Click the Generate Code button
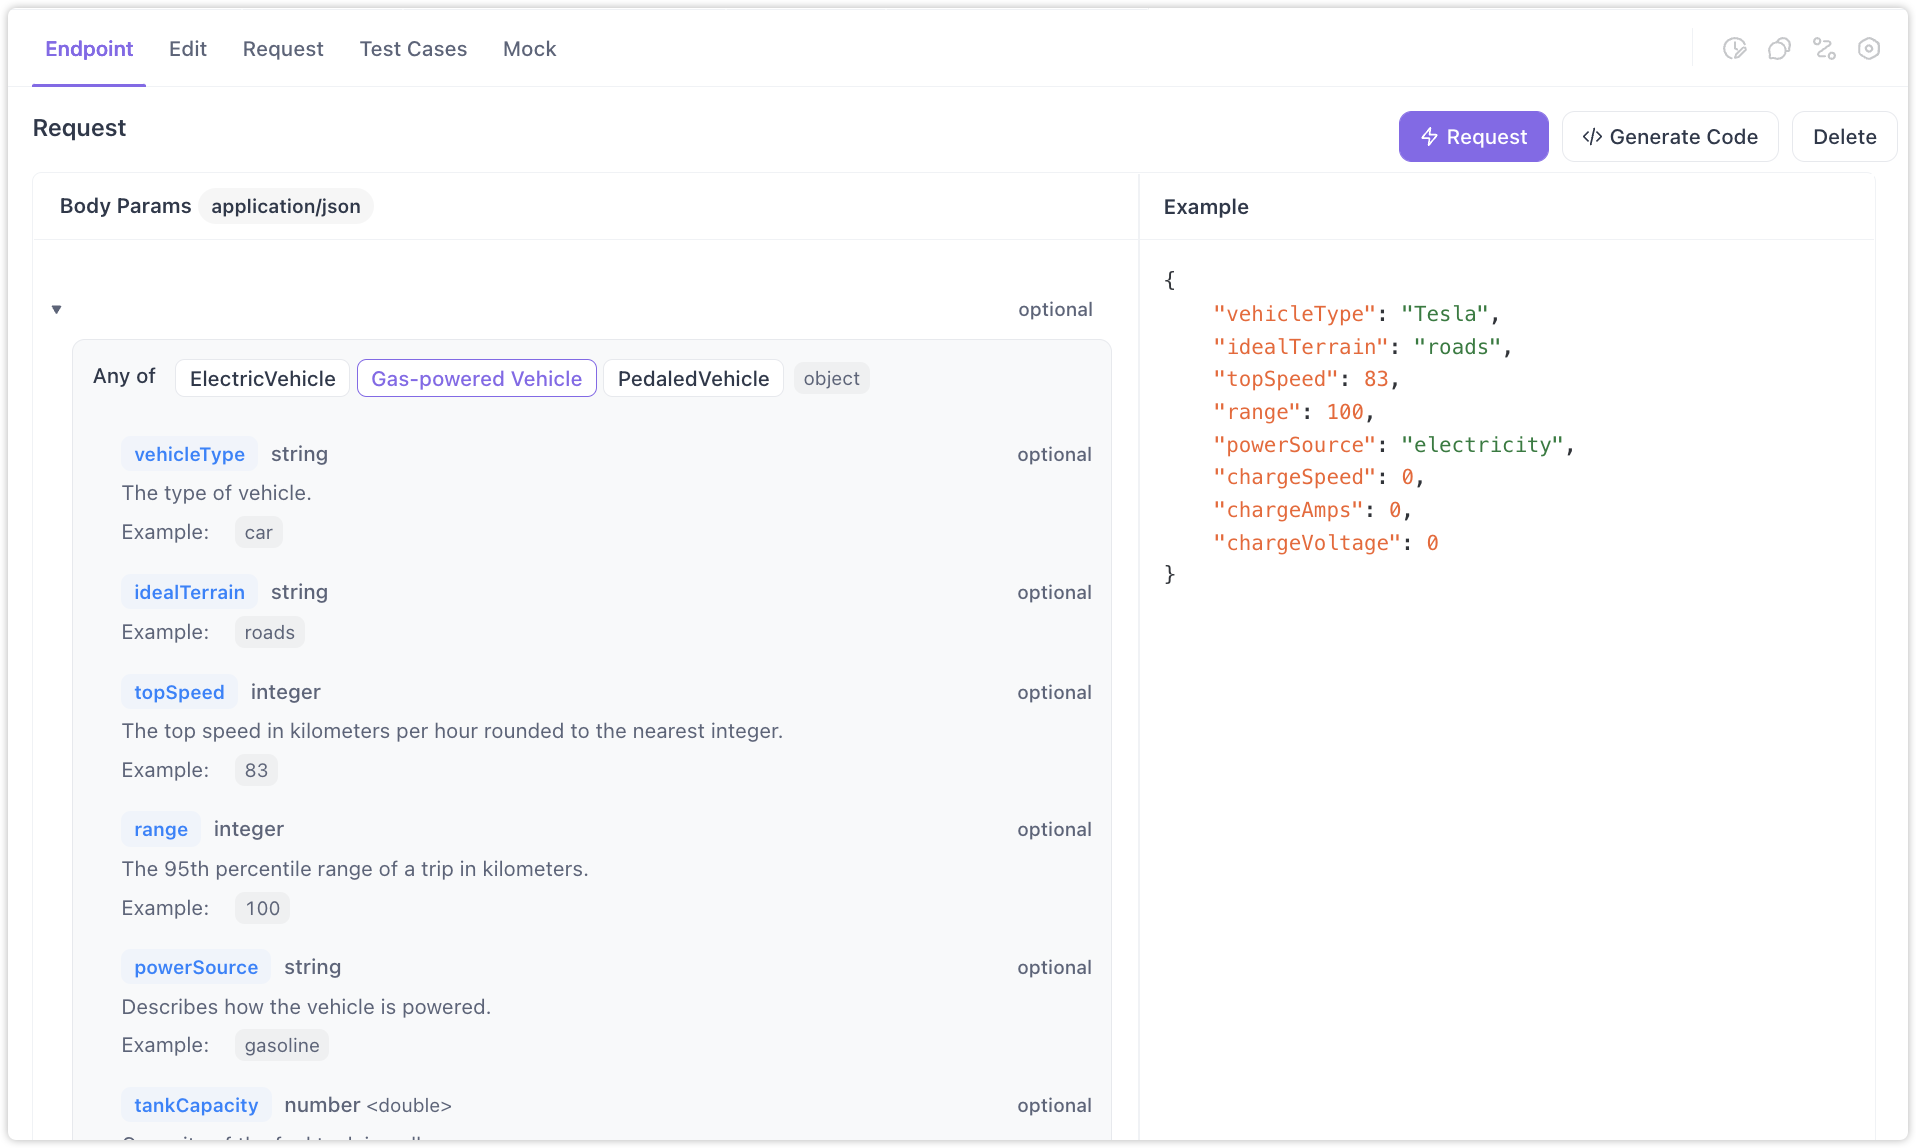Image resolution: width=1916 pixels, height=1148 pixels. (1669, 137)
